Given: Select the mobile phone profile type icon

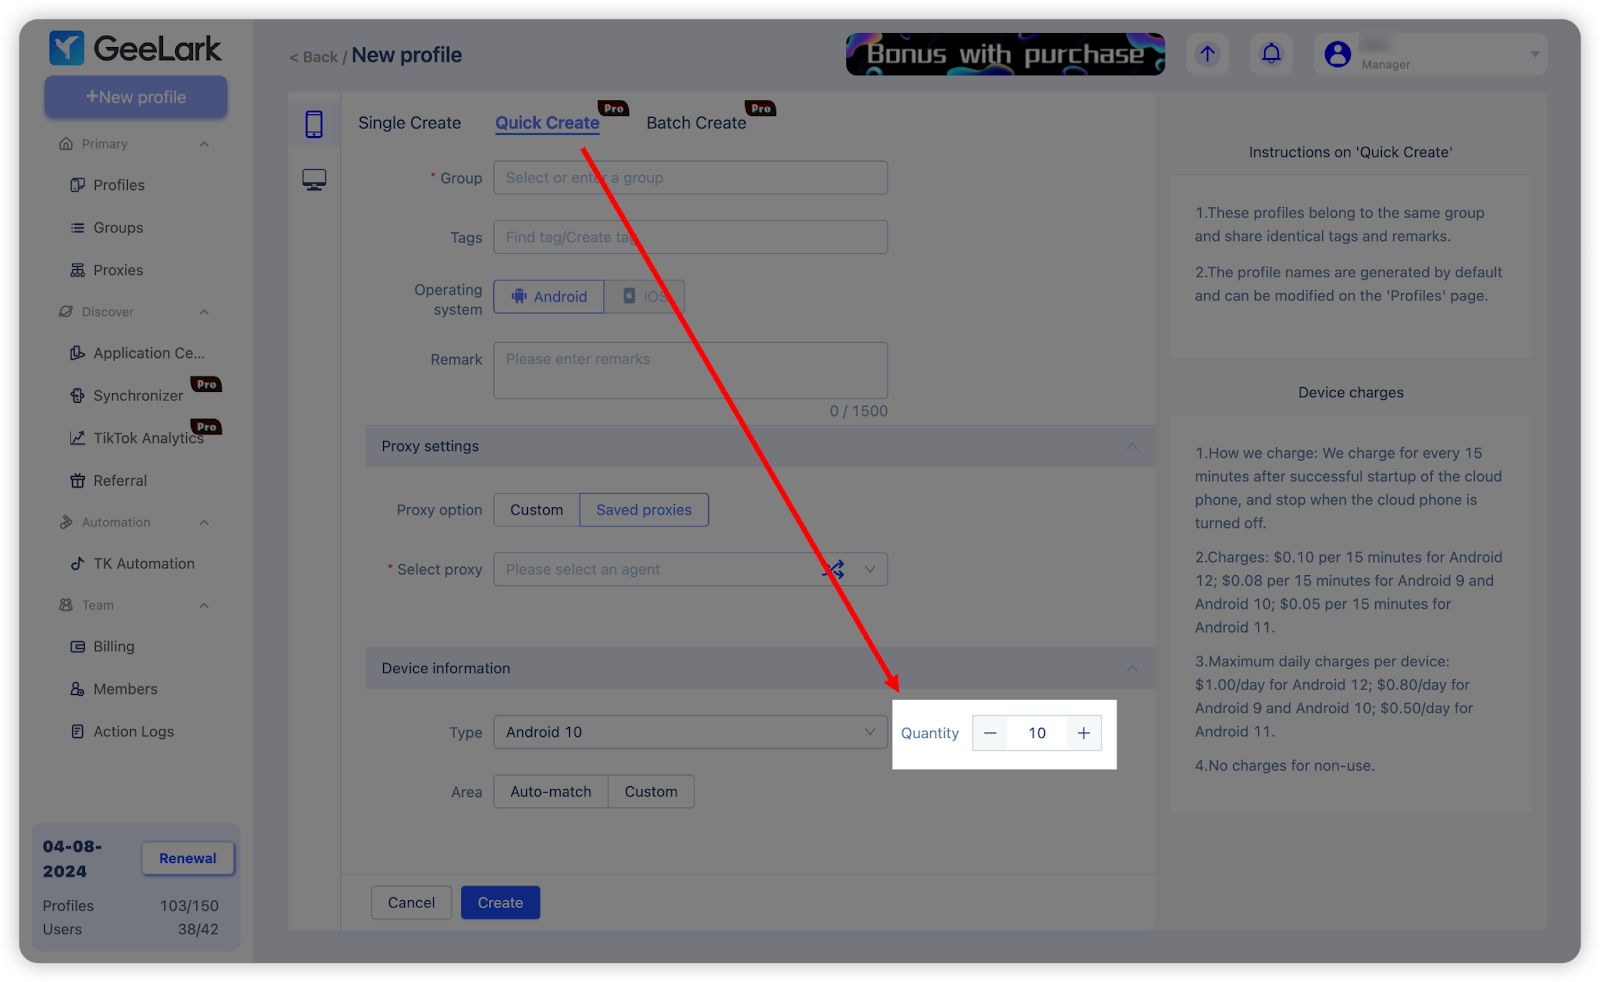Looking at the screenshot, I should pos(314,124).
